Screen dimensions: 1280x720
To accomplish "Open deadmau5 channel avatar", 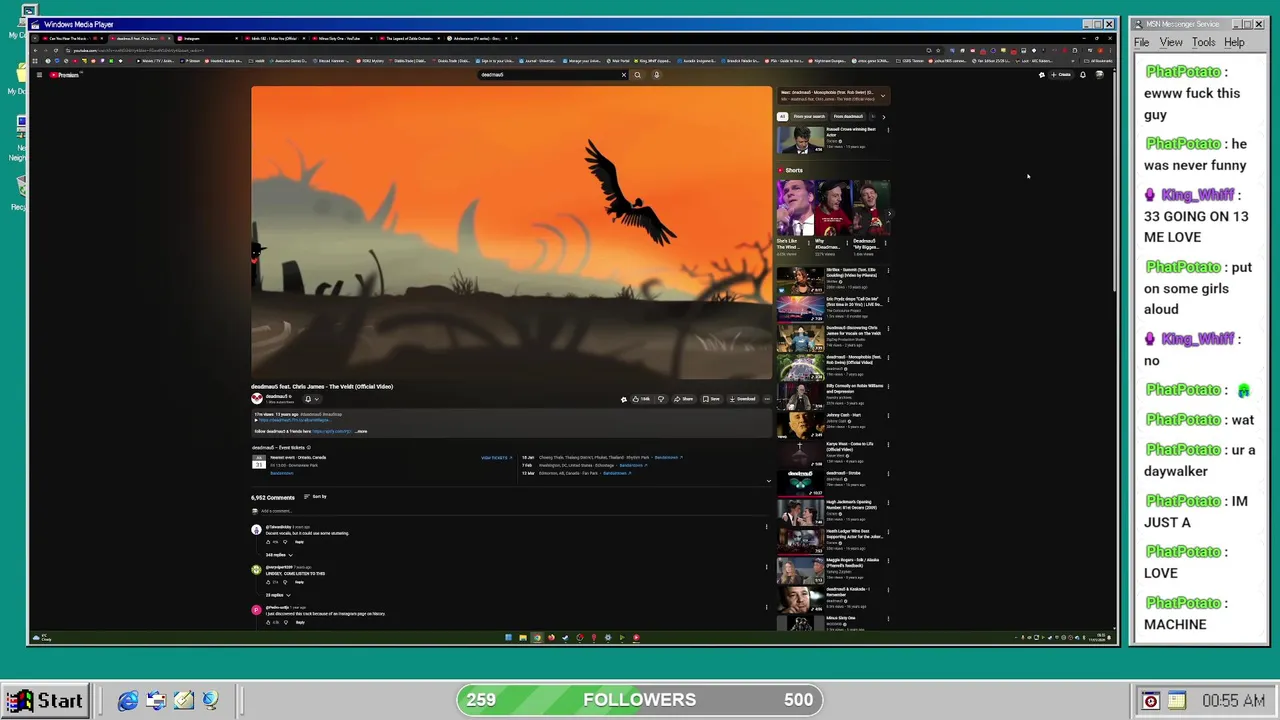I will point(257,398).
